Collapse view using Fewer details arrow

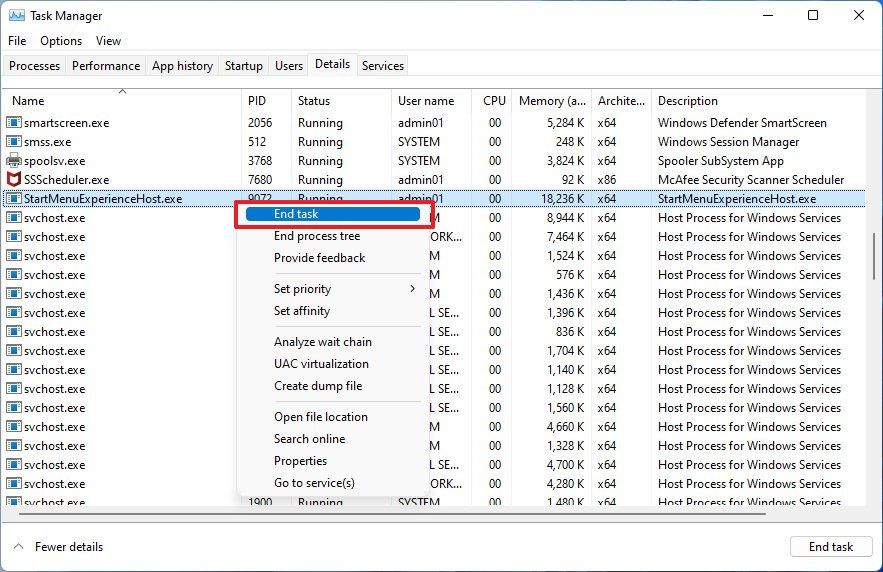[18, 547]
